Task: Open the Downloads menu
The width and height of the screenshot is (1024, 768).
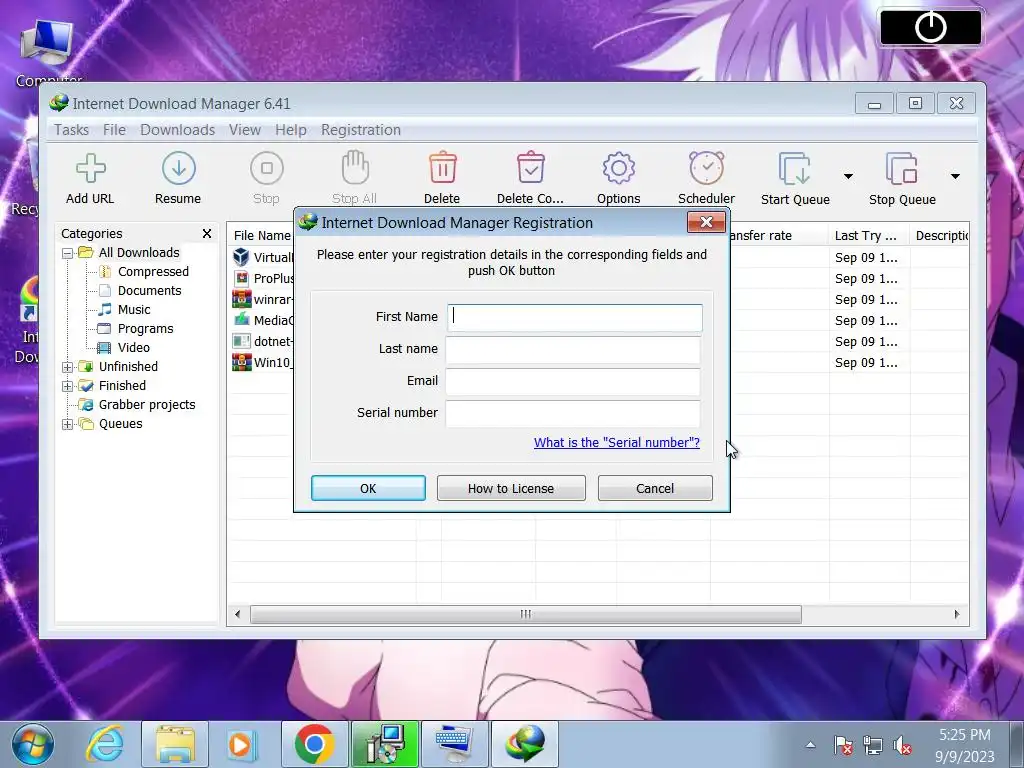Action: pyautogui.click(x=178, y=130)
